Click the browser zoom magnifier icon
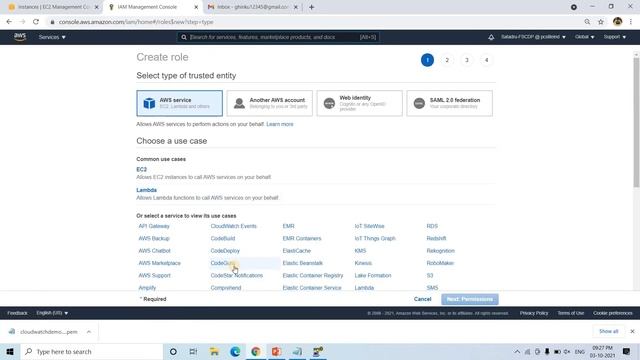This screenshot has height=360, width=640. coord(587,22)
